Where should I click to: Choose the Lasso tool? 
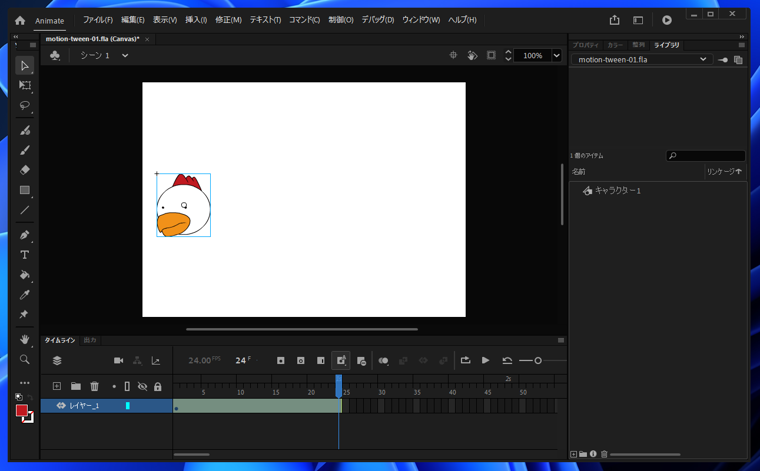pos(25,106)
